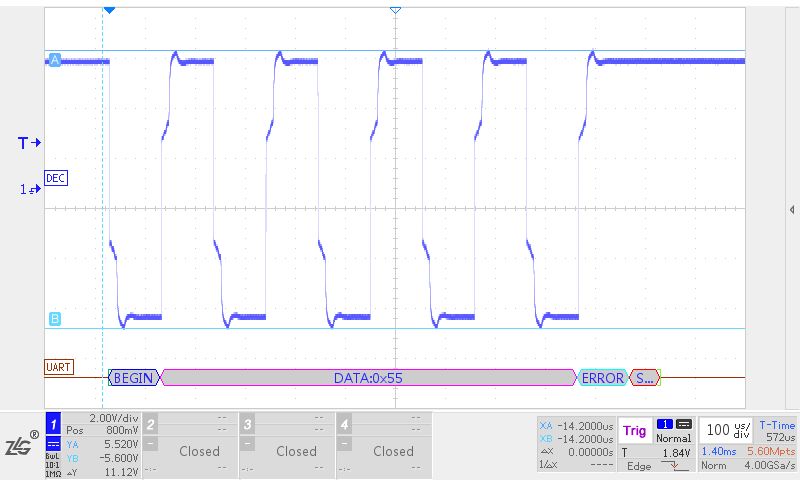
Task: Enable closed channel 2
Action: (x=150, y=425)
